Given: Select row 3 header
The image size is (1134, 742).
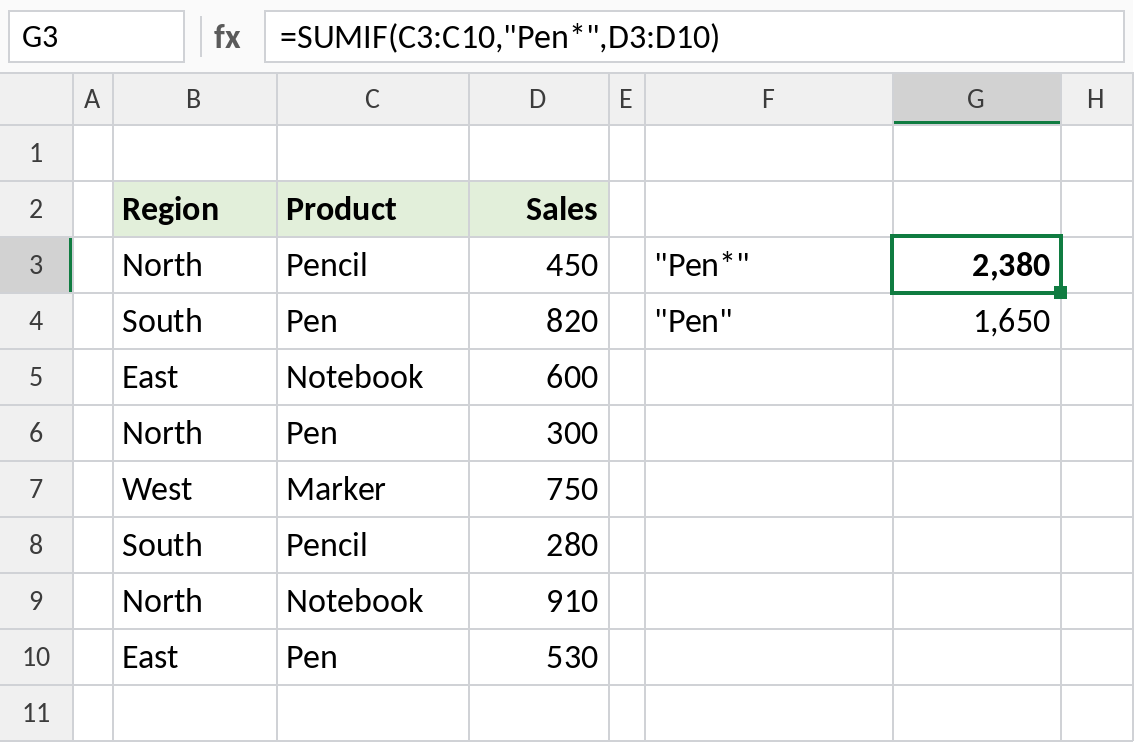Looking at the screenshot, I should tap(36, 265).
